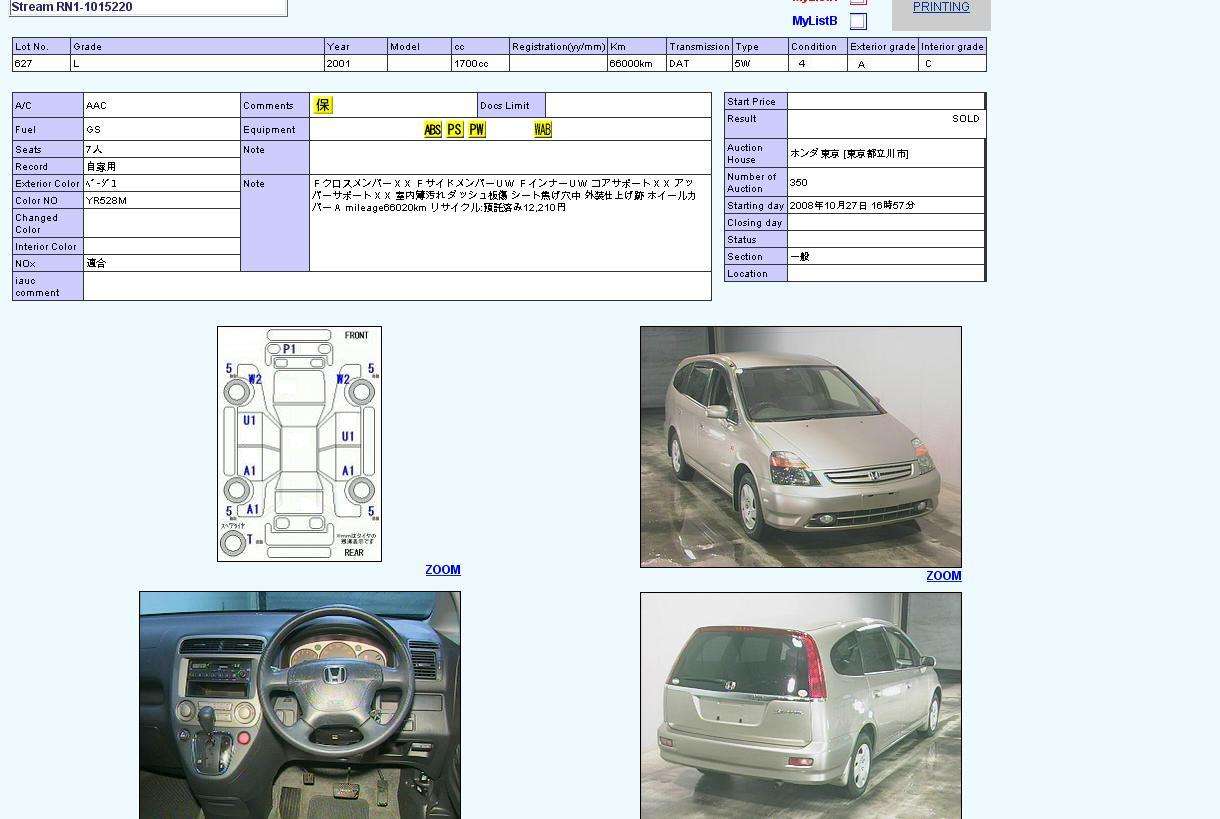Click the 7人 seats value
This screenshot has width=1220, height=819.
click(94, 149)
